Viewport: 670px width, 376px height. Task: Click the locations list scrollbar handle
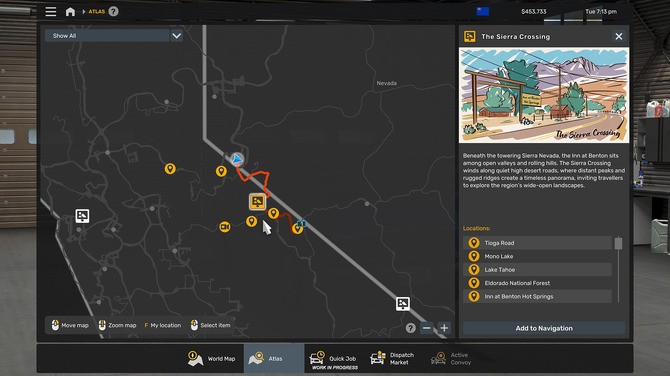point(618,243)
